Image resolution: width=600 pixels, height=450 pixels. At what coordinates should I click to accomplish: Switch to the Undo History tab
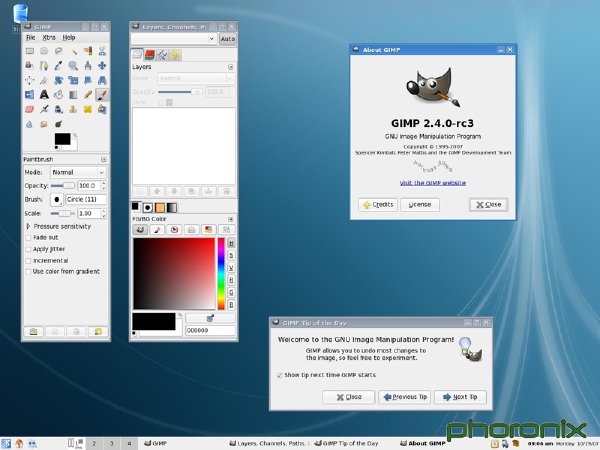click(175, 55)
